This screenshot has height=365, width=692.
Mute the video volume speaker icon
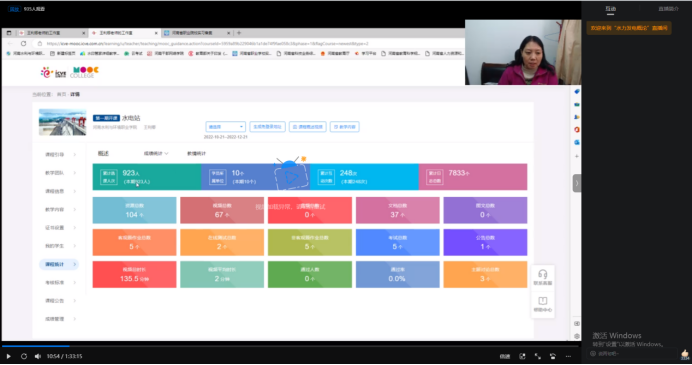(x=38, y=356)
